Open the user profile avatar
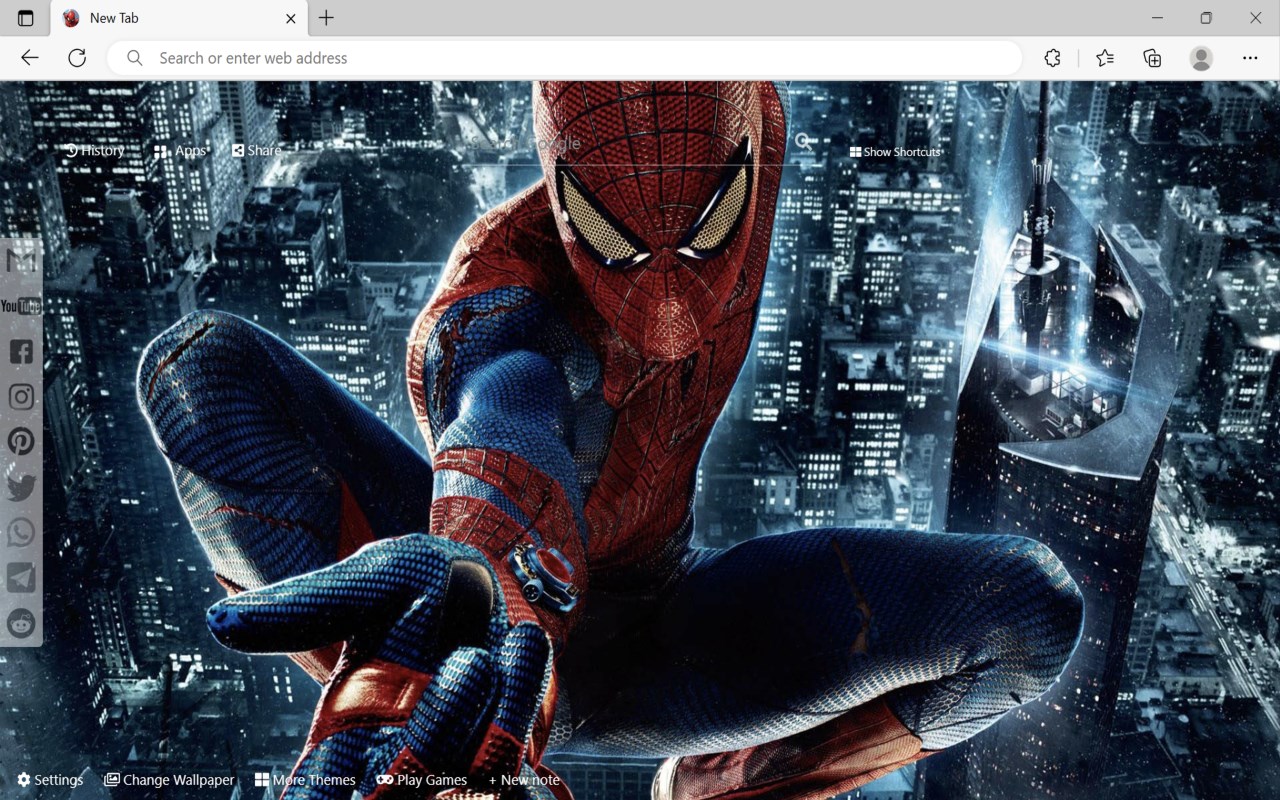The width and height of the screenshot is (1280, 800). (1201, 58)
